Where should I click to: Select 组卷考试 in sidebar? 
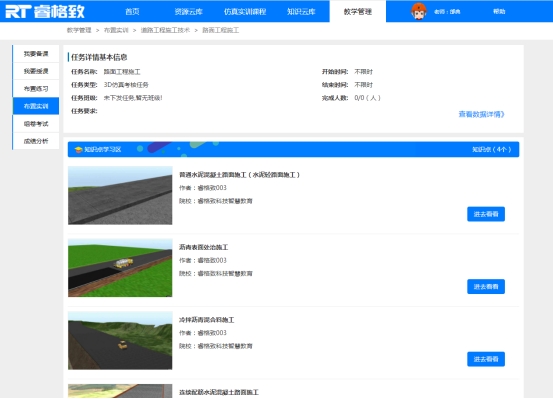click(36, 124)
